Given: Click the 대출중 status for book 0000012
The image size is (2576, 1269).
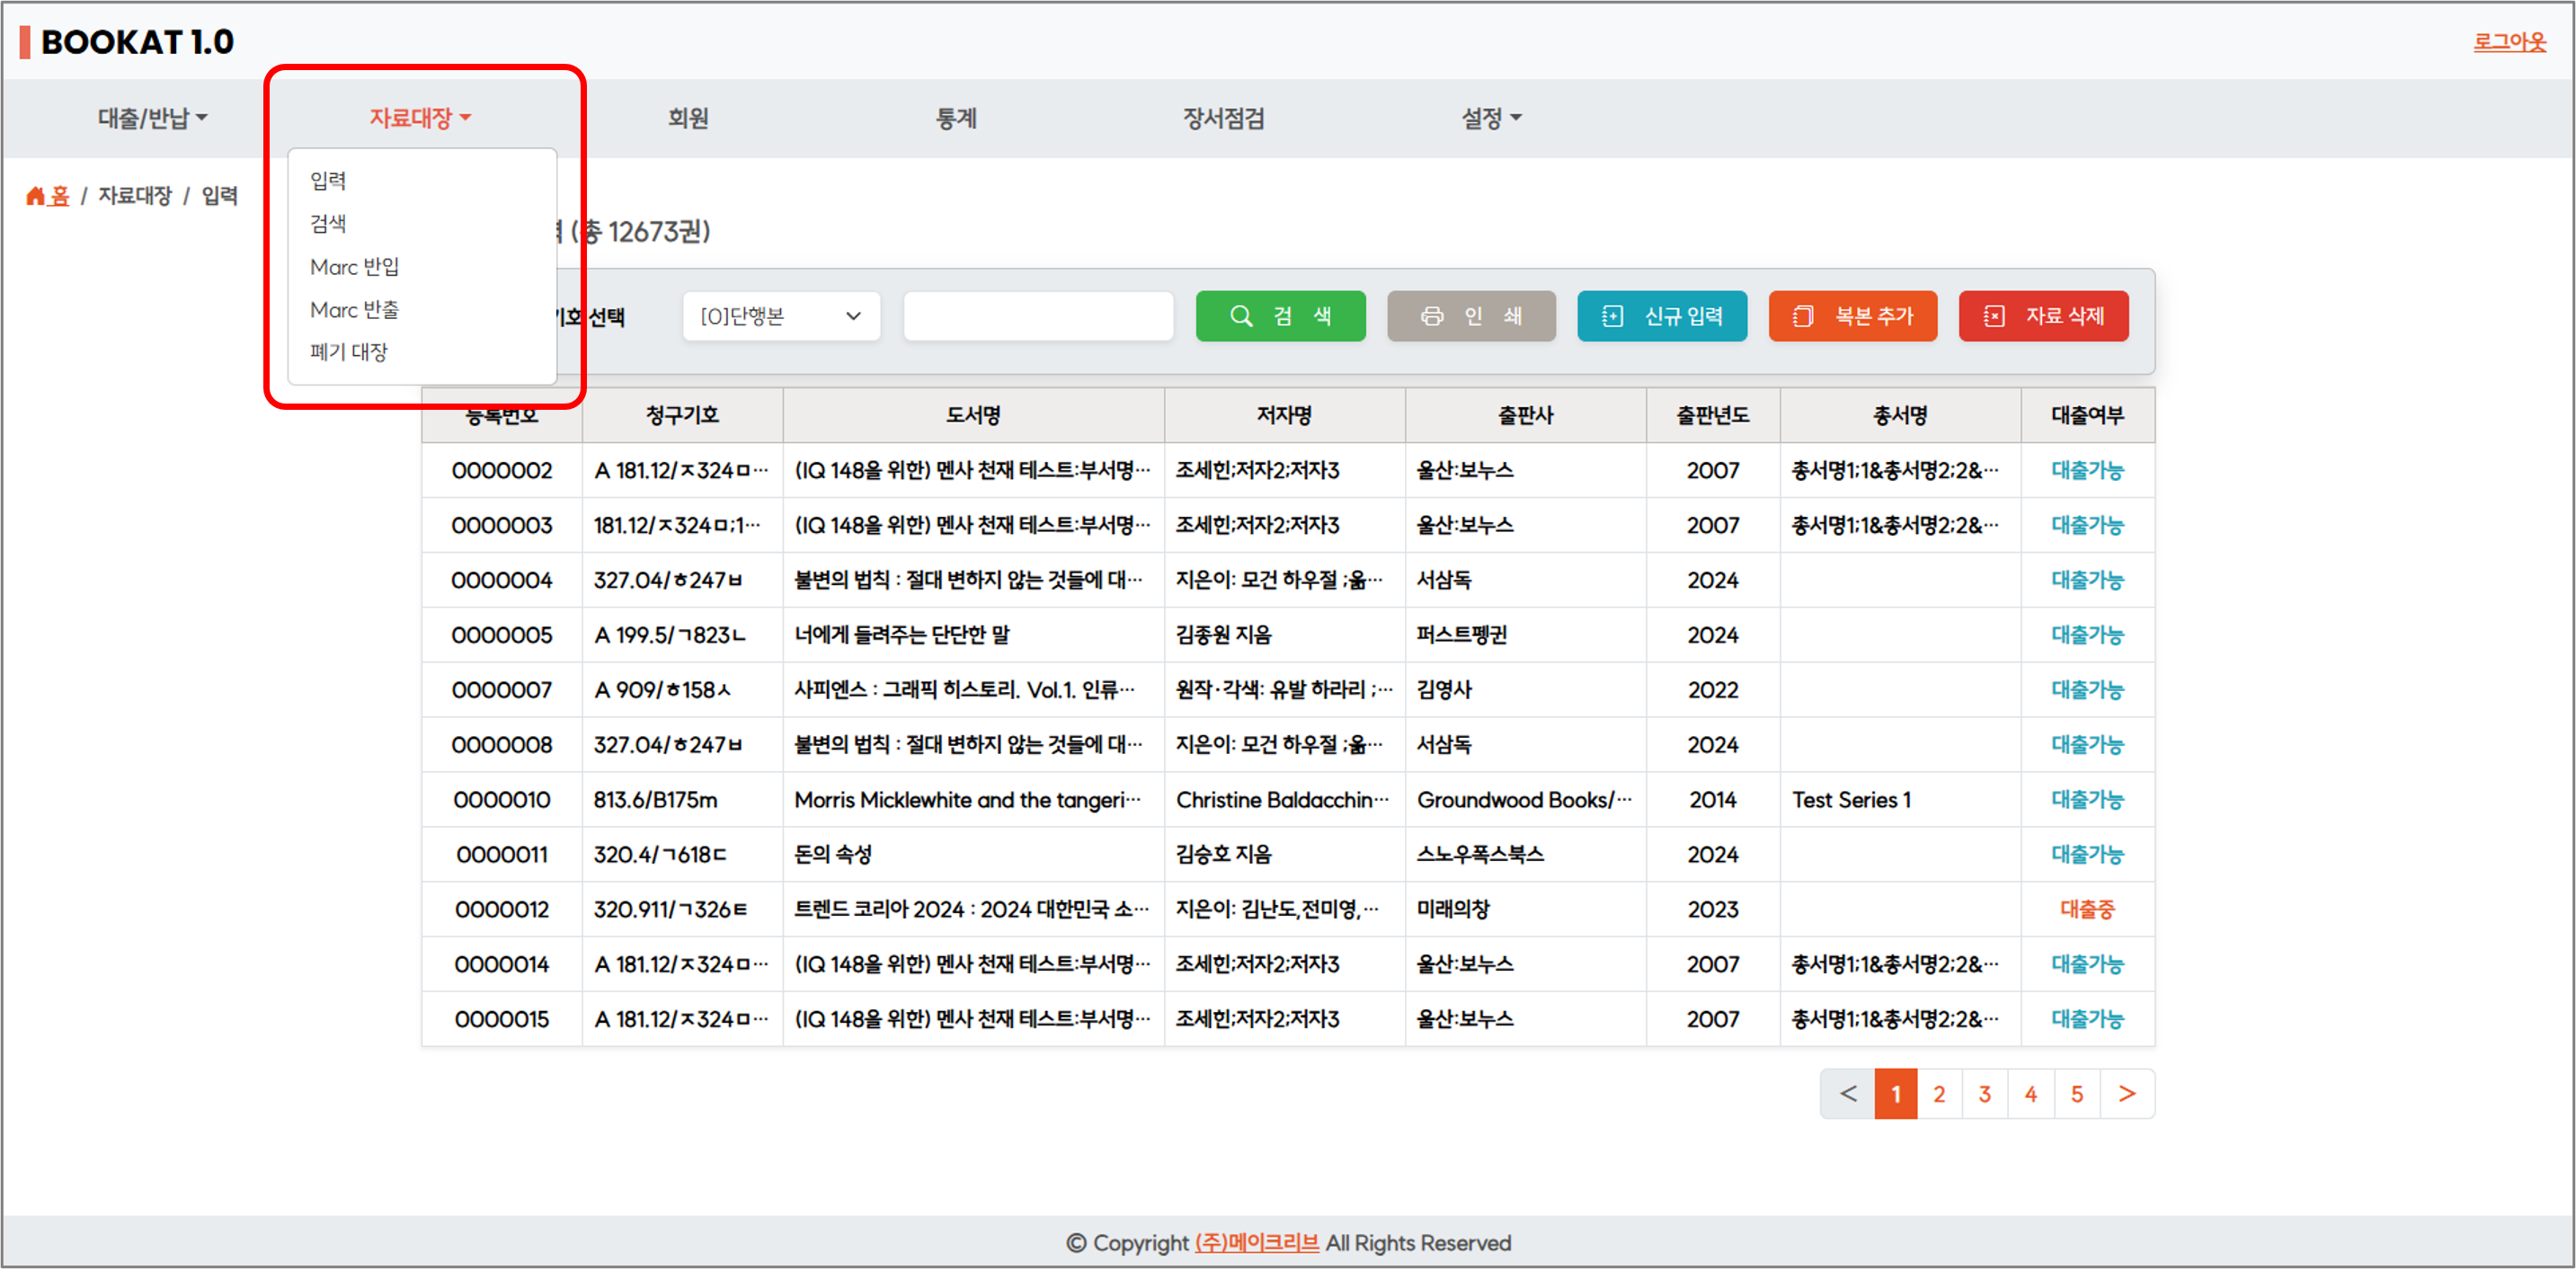Looking at the screenshot, I should [2086, 909].
